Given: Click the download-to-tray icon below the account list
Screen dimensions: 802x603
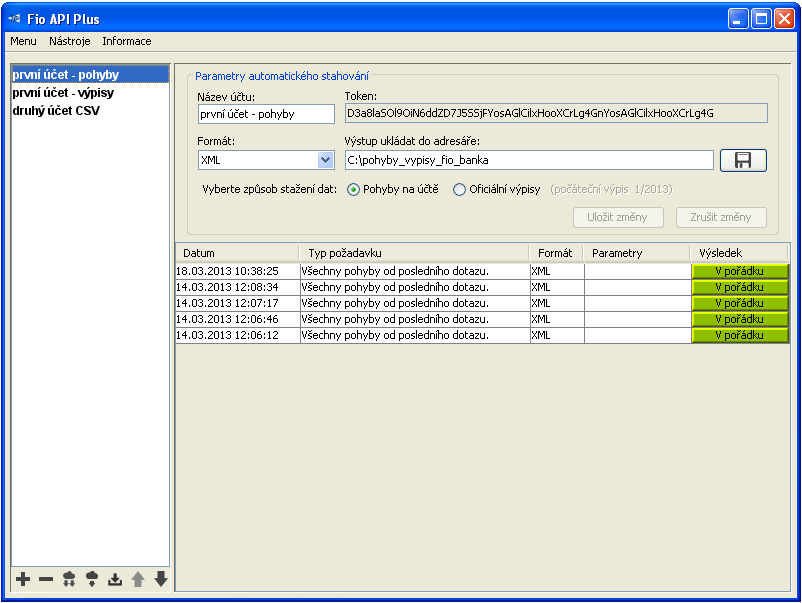Looking at the screenshot, I should pos(115,579).
